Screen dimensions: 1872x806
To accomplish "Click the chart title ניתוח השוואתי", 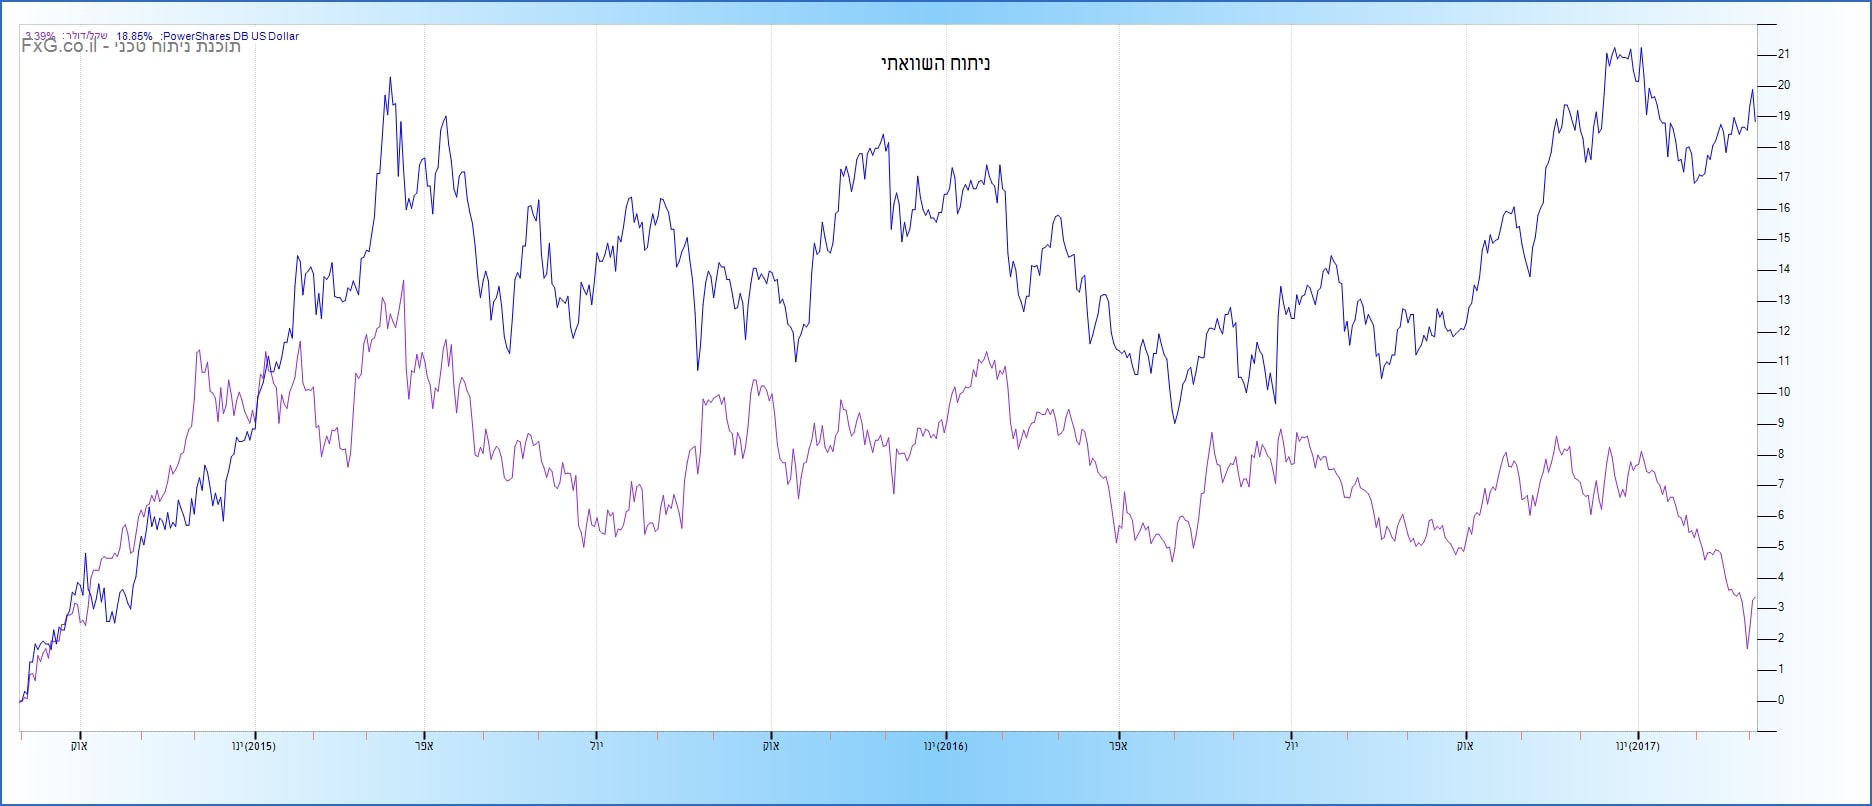I will [935, 64].
